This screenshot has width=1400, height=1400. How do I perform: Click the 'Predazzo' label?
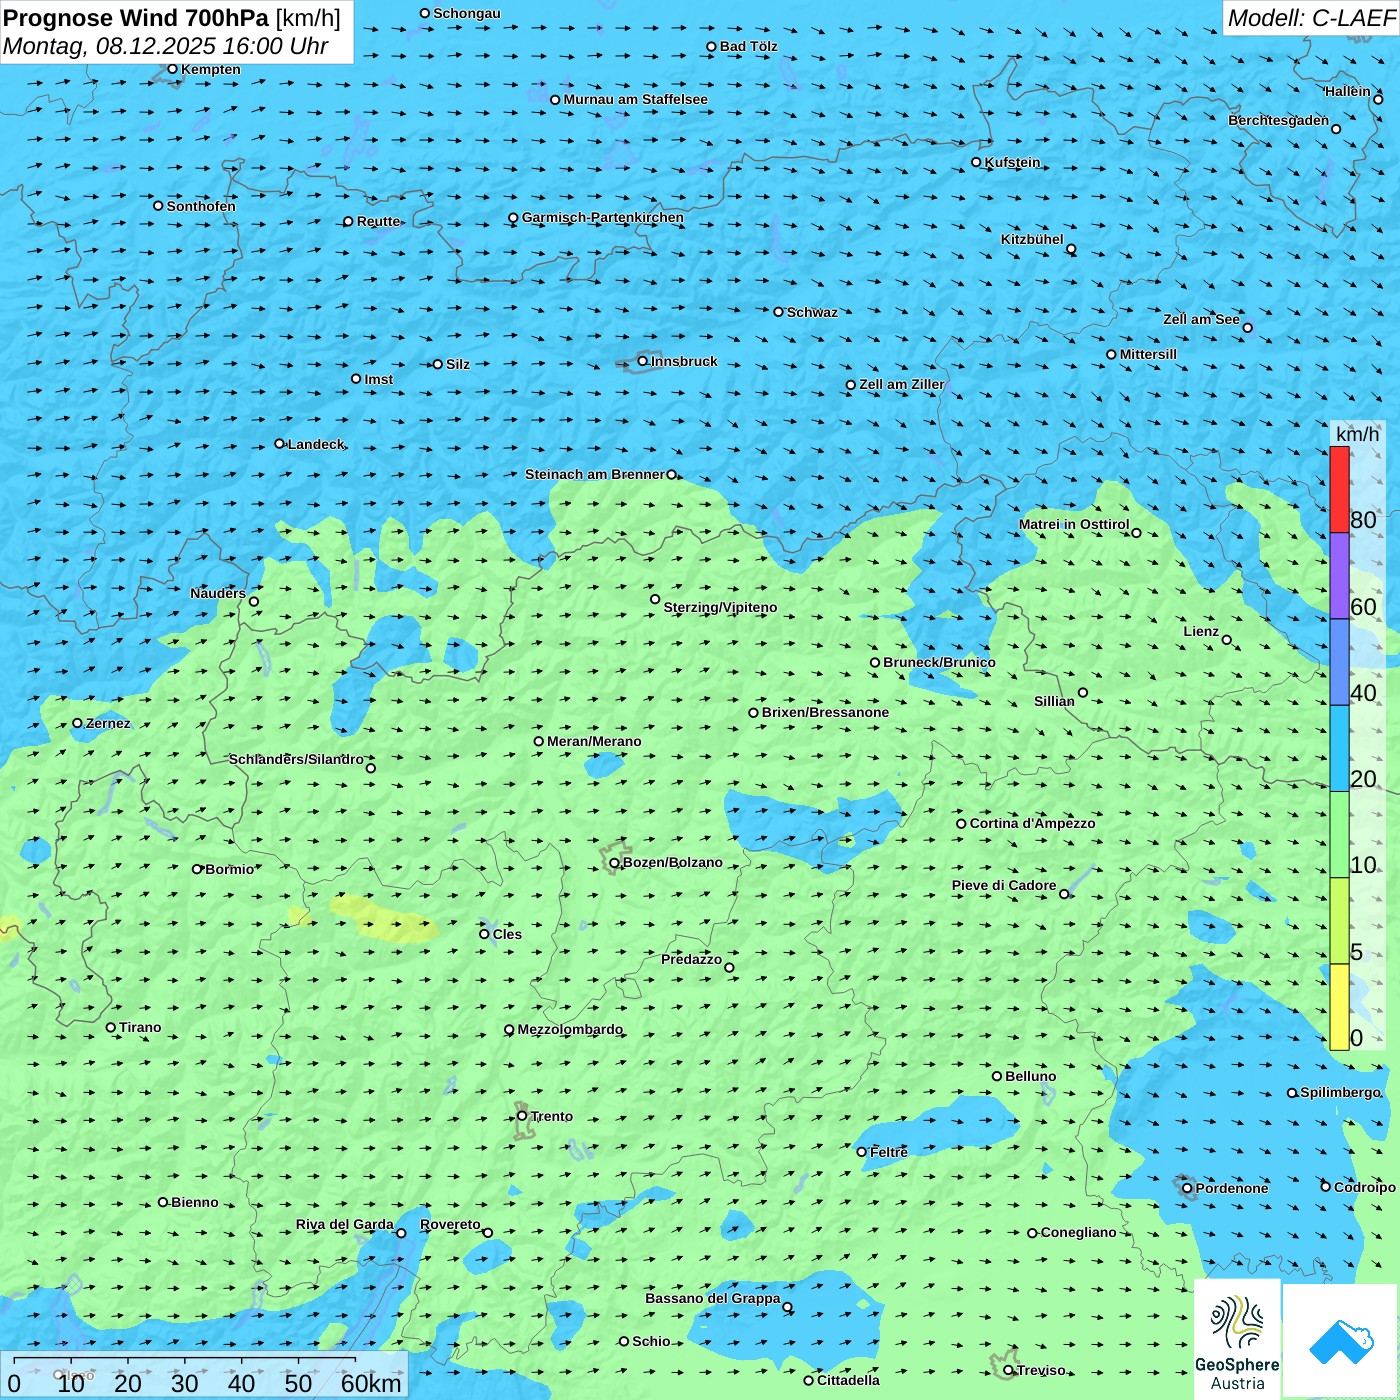(x=691, y=959)
